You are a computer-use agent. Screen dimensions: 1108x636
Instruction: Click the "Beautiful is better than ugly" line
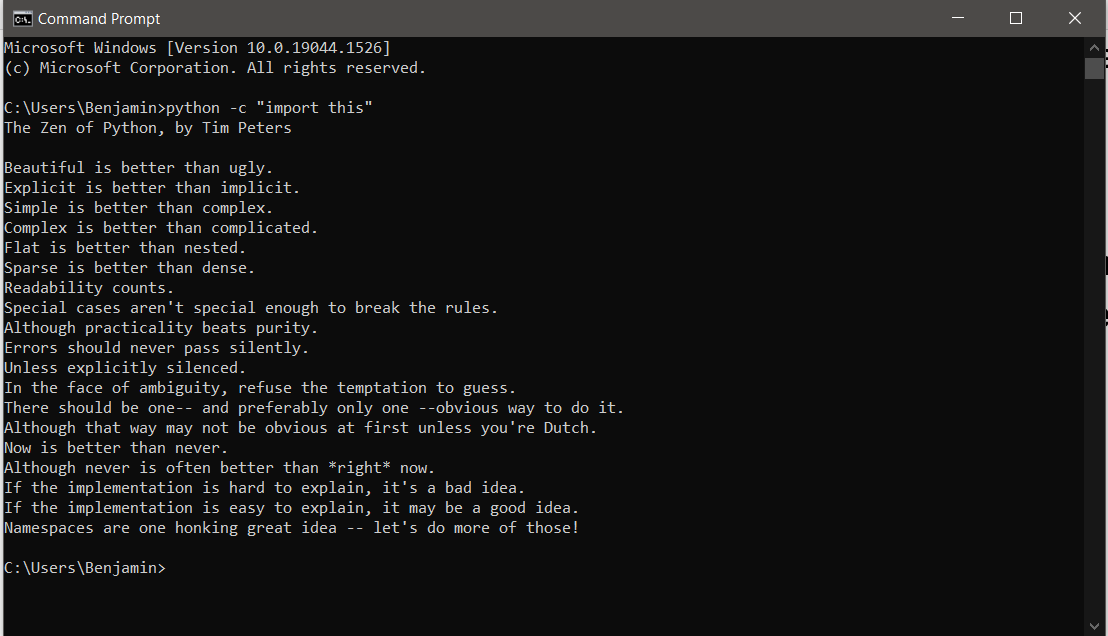(x=138, y=168)
